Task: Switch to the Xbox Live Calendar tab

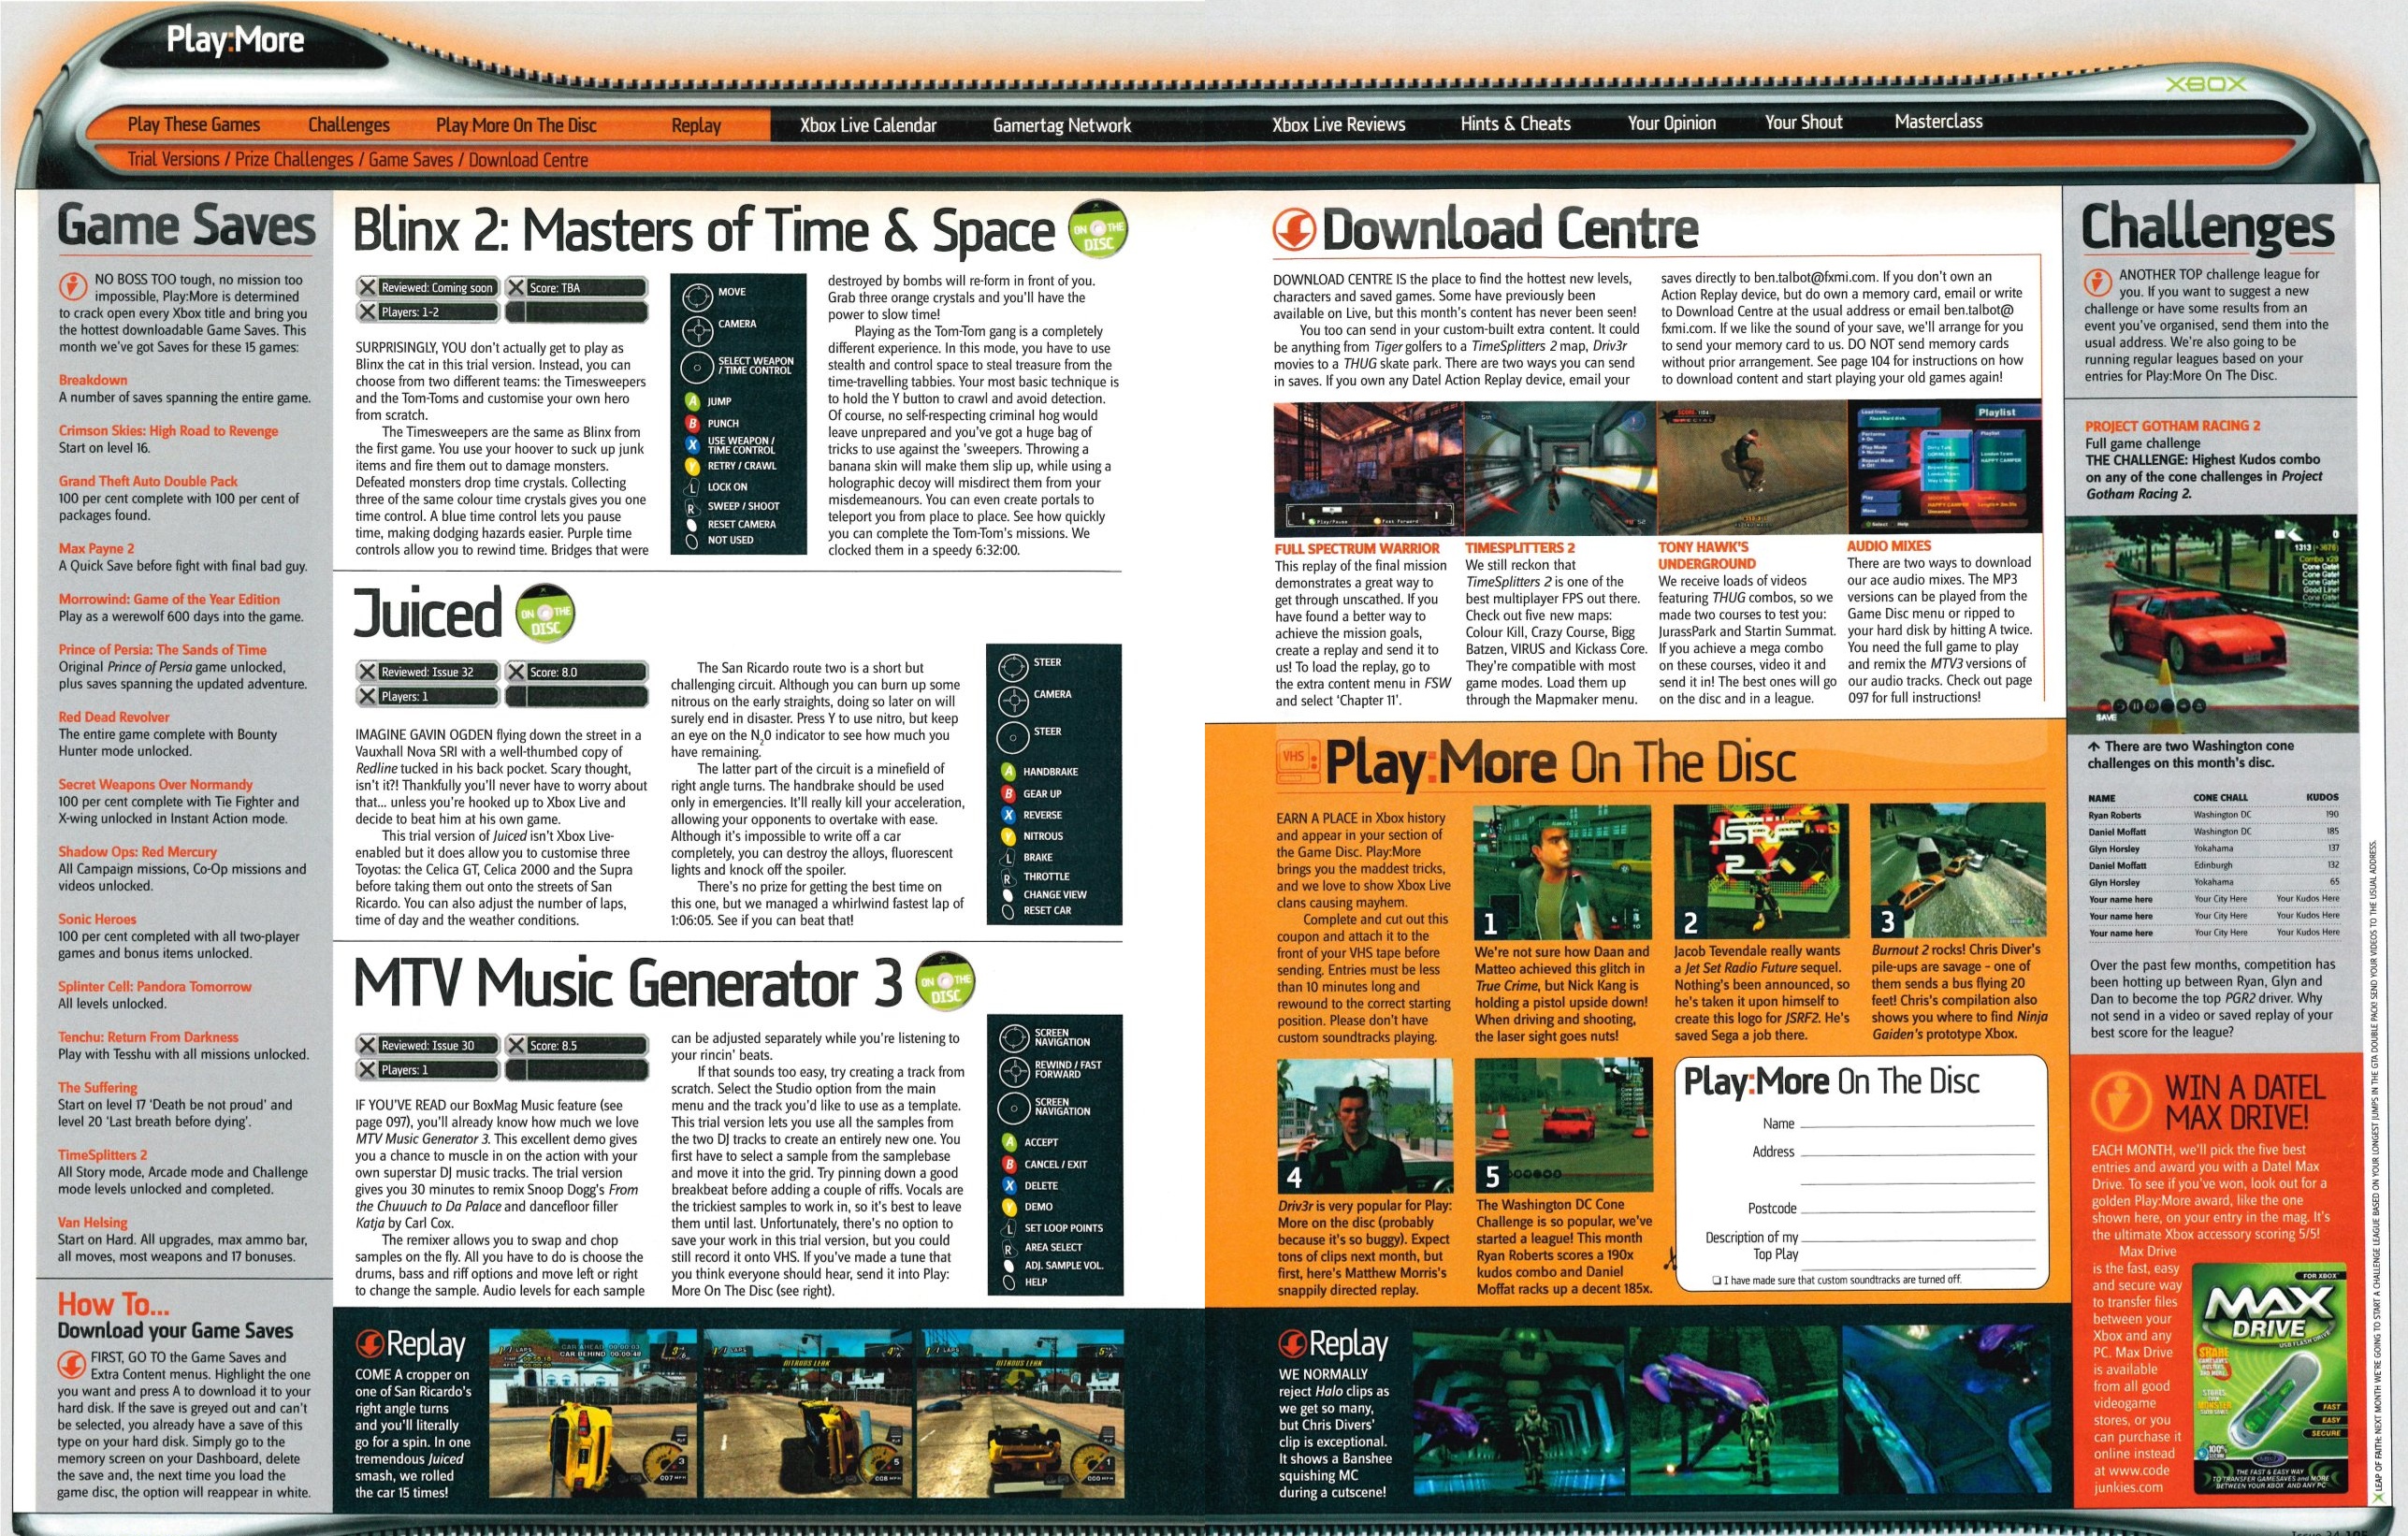Action: point(868,125)
